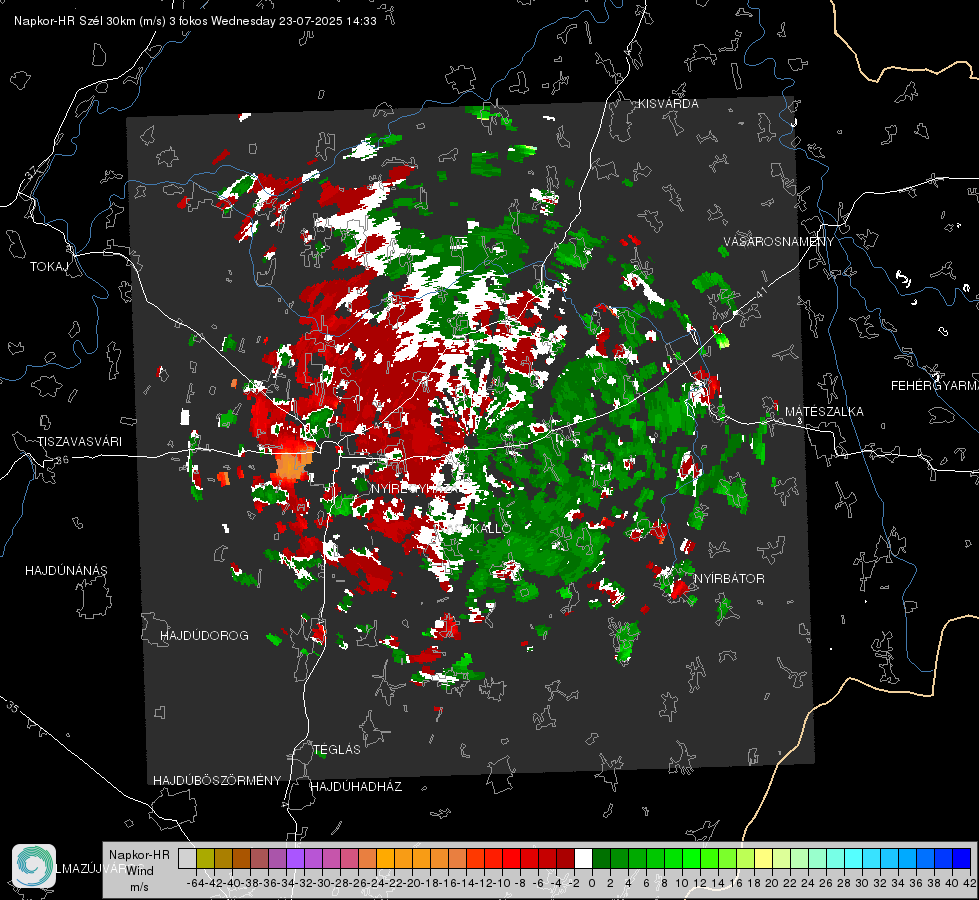This screenshot has height=900, width=979.
Task: Click the swirl logo icon at bottom-left
Action: [34, 866]
